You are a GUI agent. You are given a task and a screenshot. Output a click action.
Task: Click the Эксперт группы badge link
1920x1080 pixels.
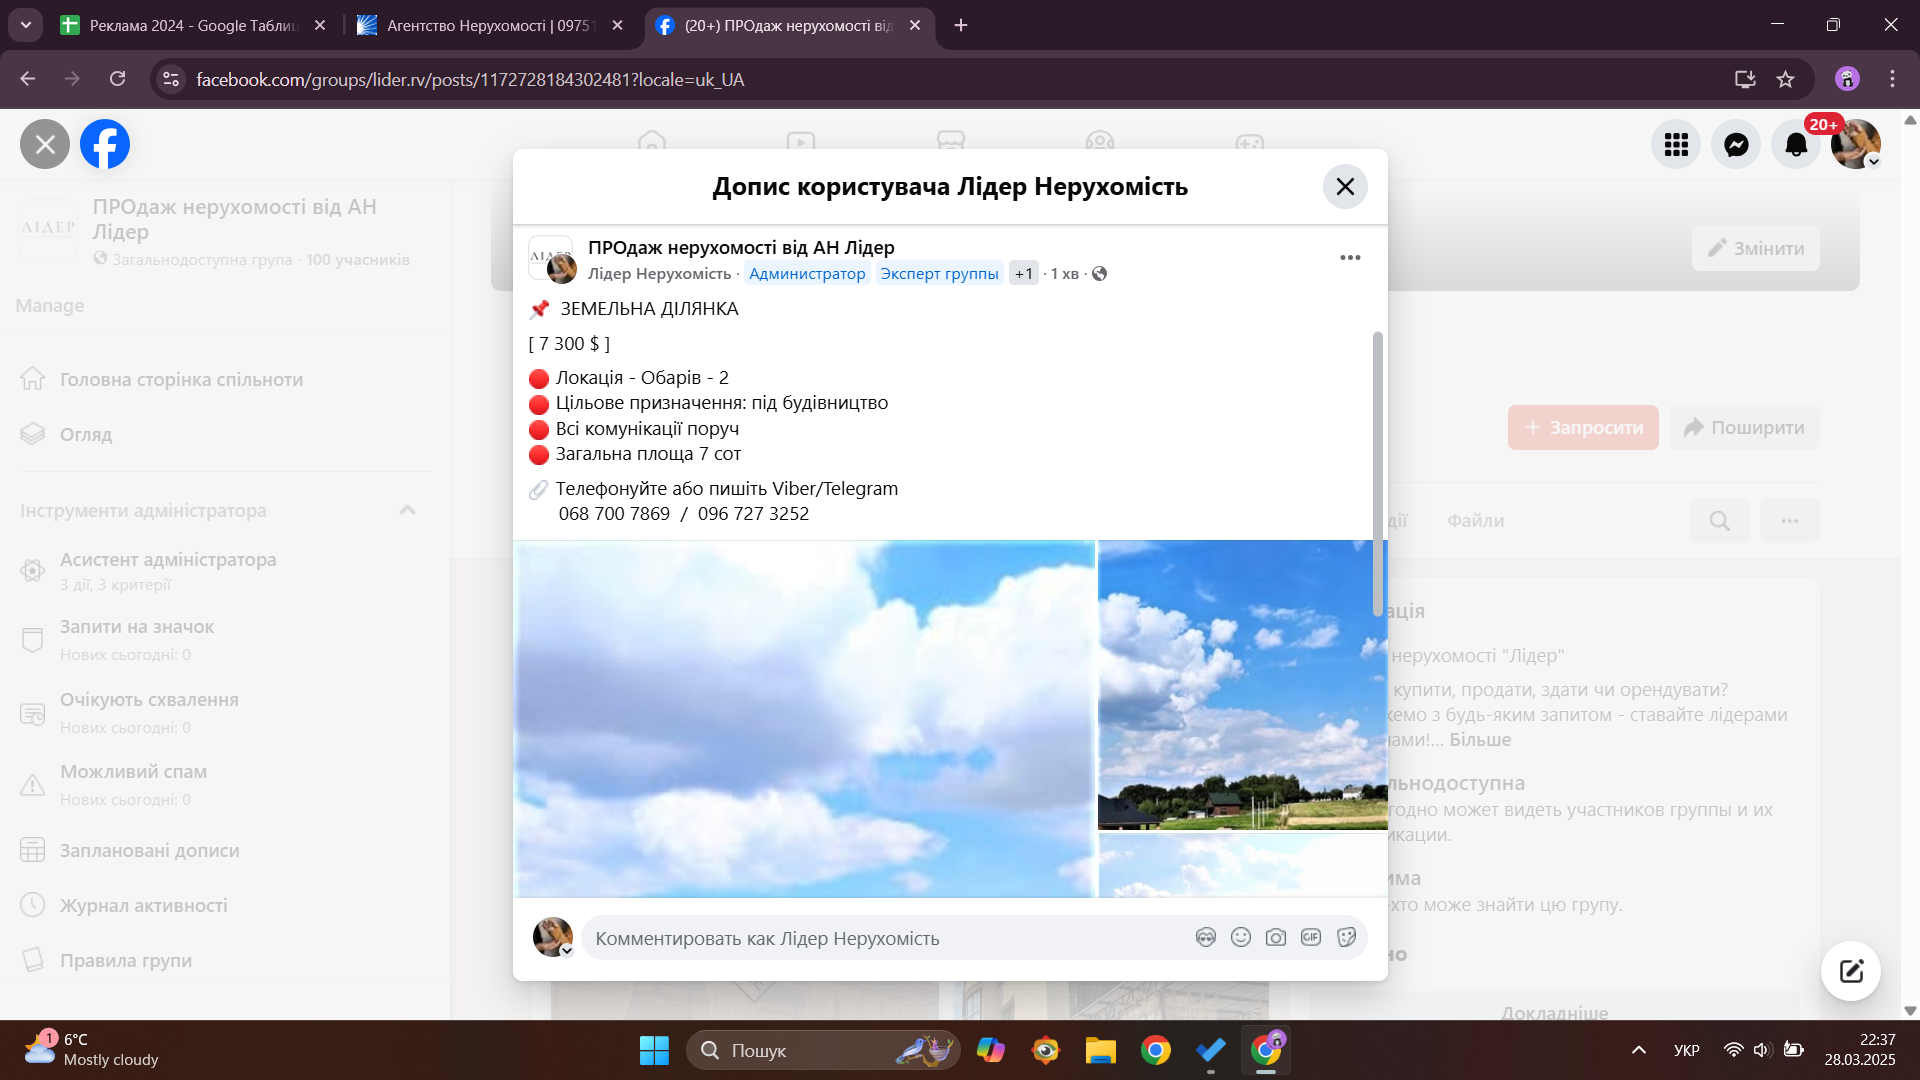(x=939, y=274)
